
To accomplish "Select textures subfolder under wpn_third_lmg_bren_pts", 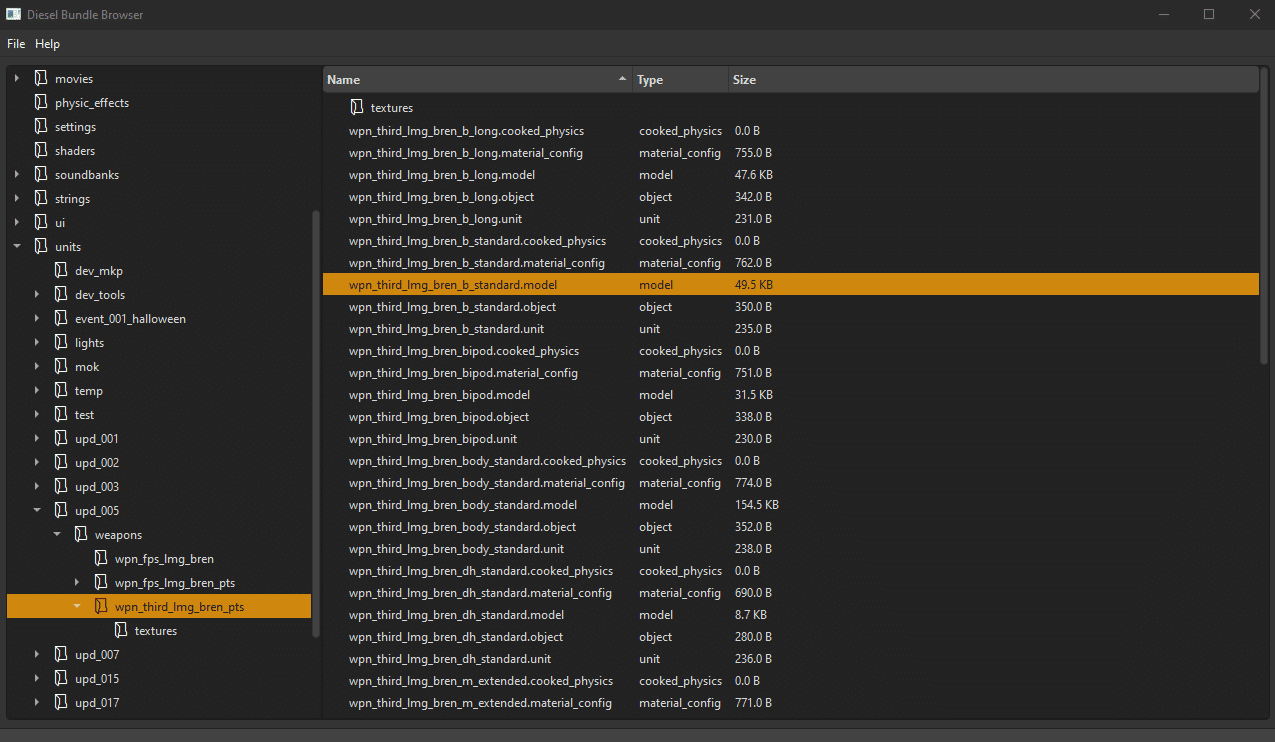I will tap(156, 630).
